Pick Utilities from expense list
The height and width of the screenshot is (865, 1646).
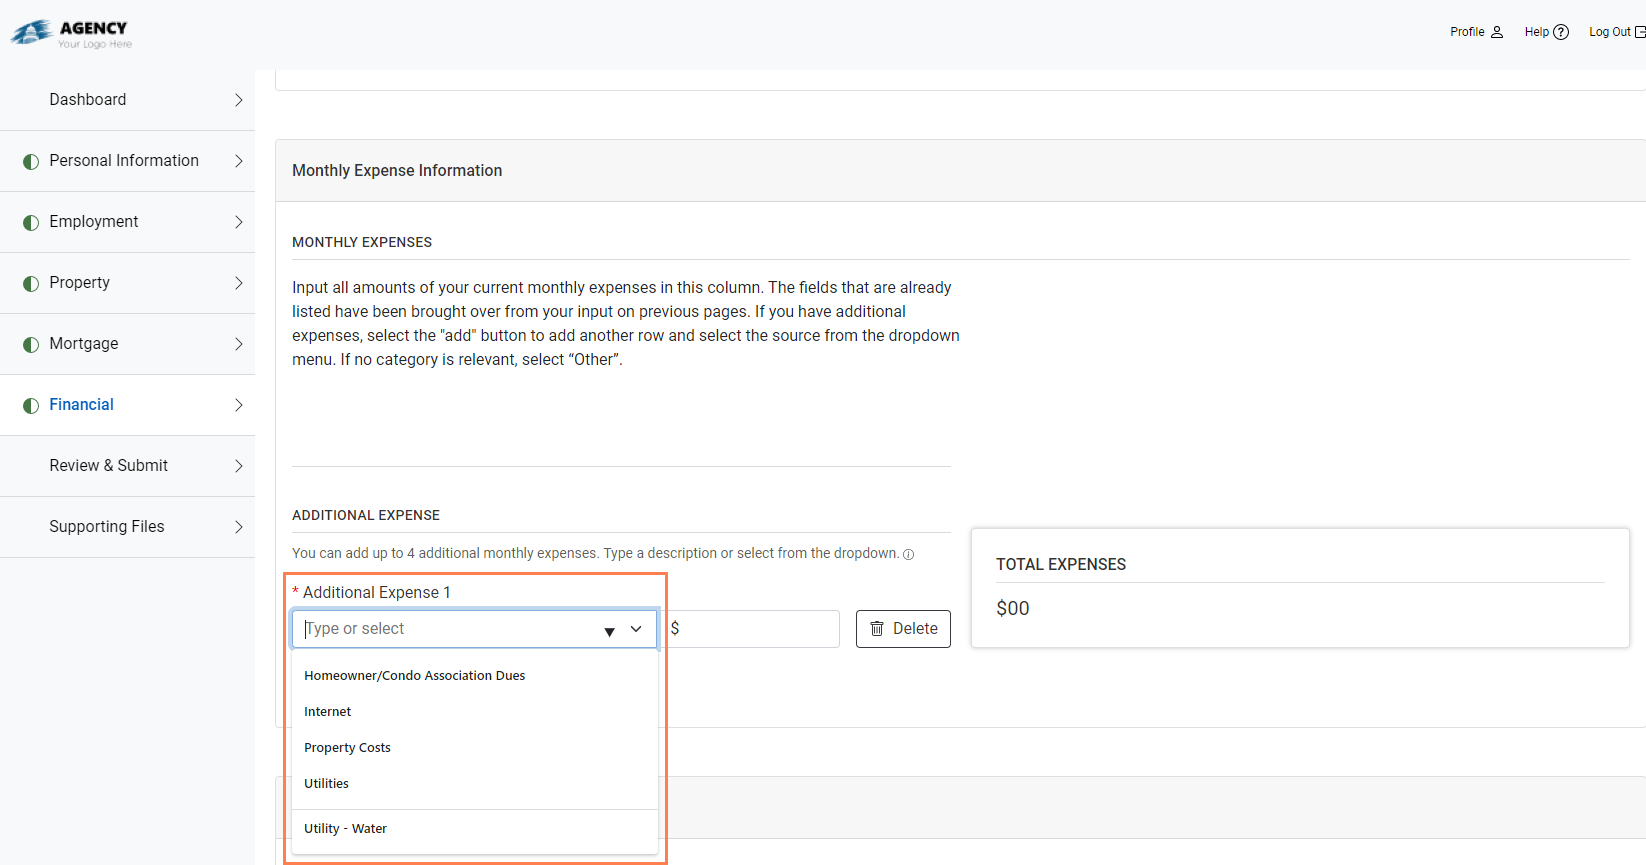326,784
